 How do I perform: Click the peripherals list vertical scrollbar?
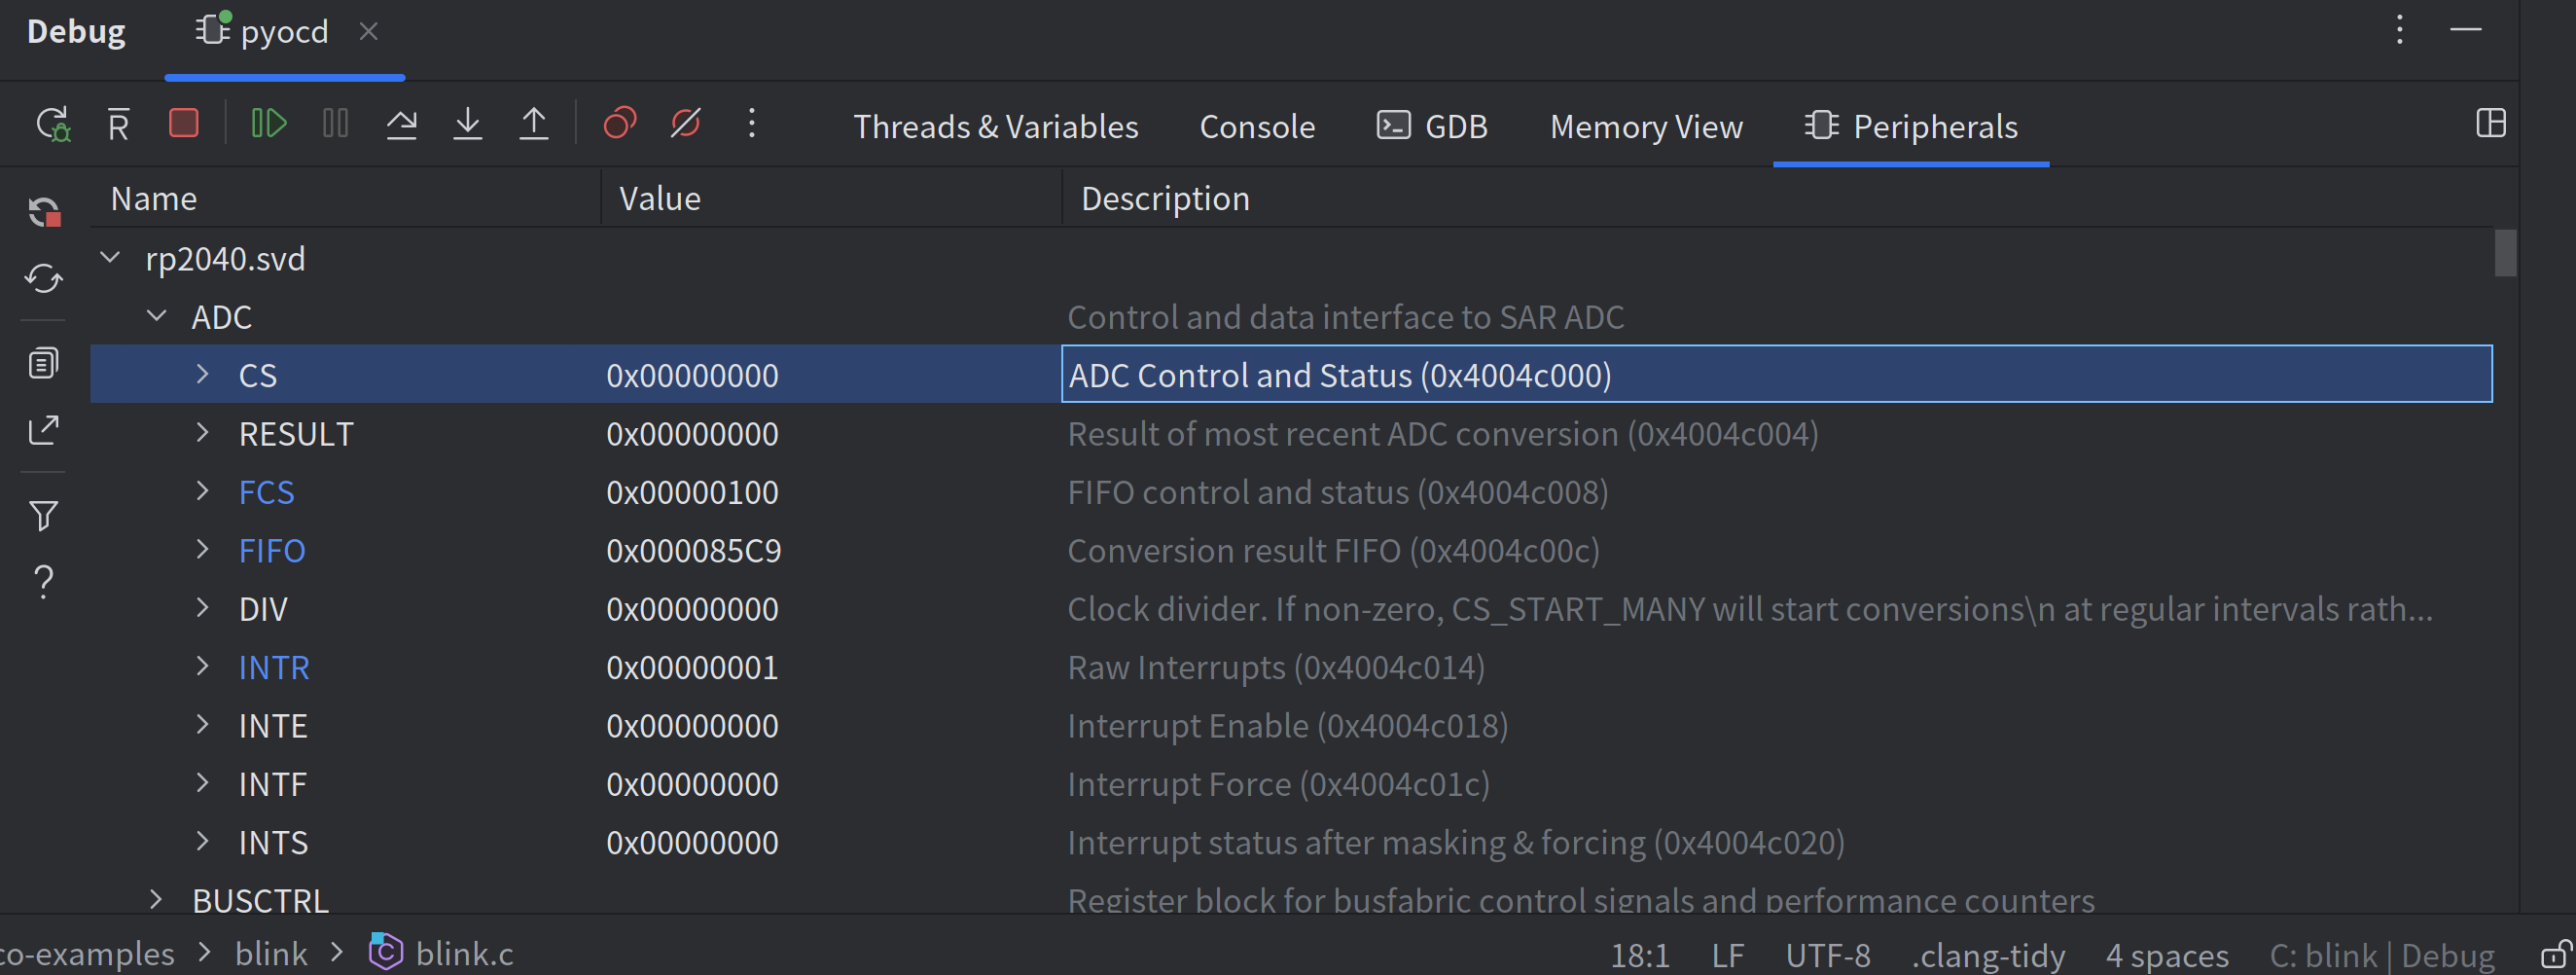pyautogui.click(x=2505, y=254)
